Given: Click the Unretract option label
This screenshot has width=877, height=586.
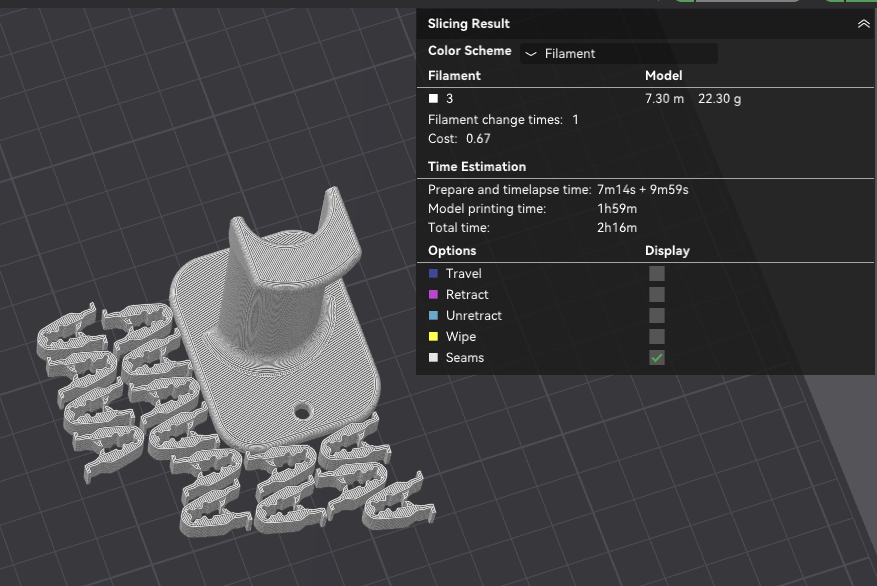Looking at the screenshot, I should (x=474, y=315).
